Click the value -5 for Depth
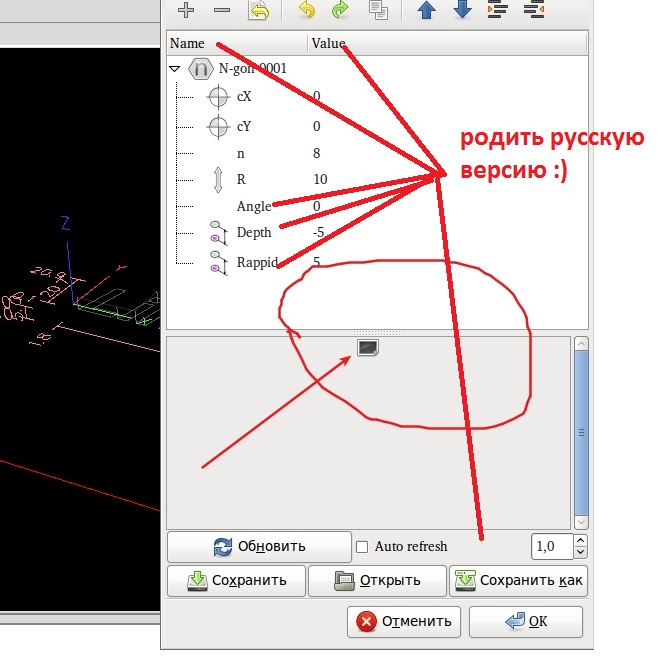This screenshot has height=666, width=667. pyautogui.click(x=319, y=233)
